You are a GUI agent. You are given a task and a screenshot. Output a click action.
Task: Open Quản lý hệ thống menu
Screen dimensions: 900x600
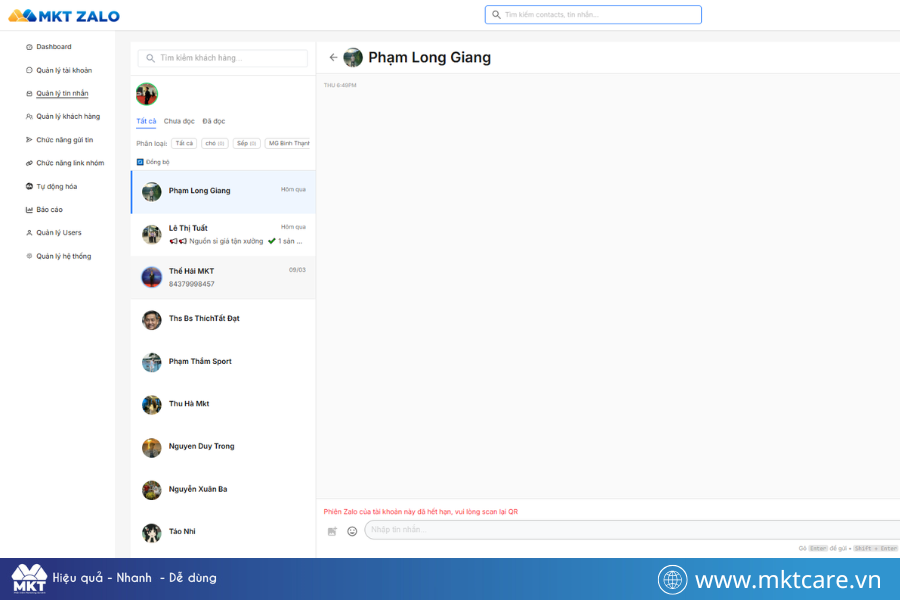(x=64, y=256)
